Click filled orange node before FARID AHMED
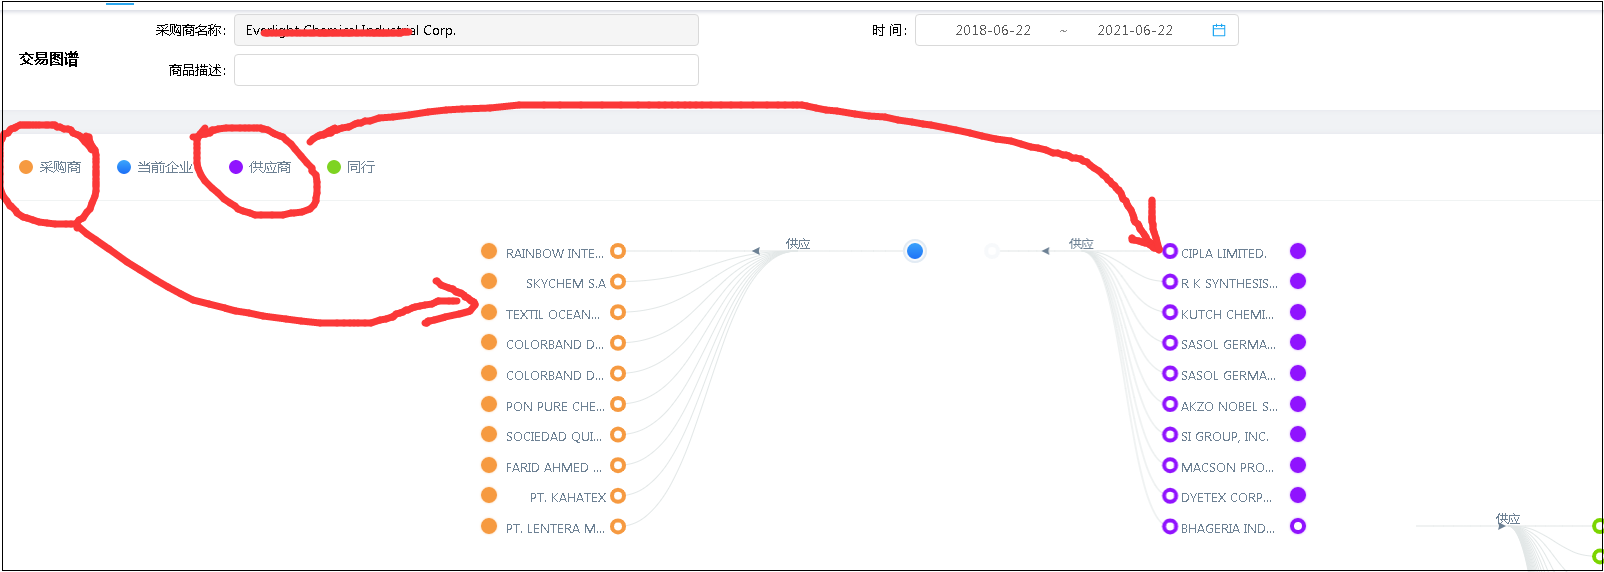 (x=489, y=465)
